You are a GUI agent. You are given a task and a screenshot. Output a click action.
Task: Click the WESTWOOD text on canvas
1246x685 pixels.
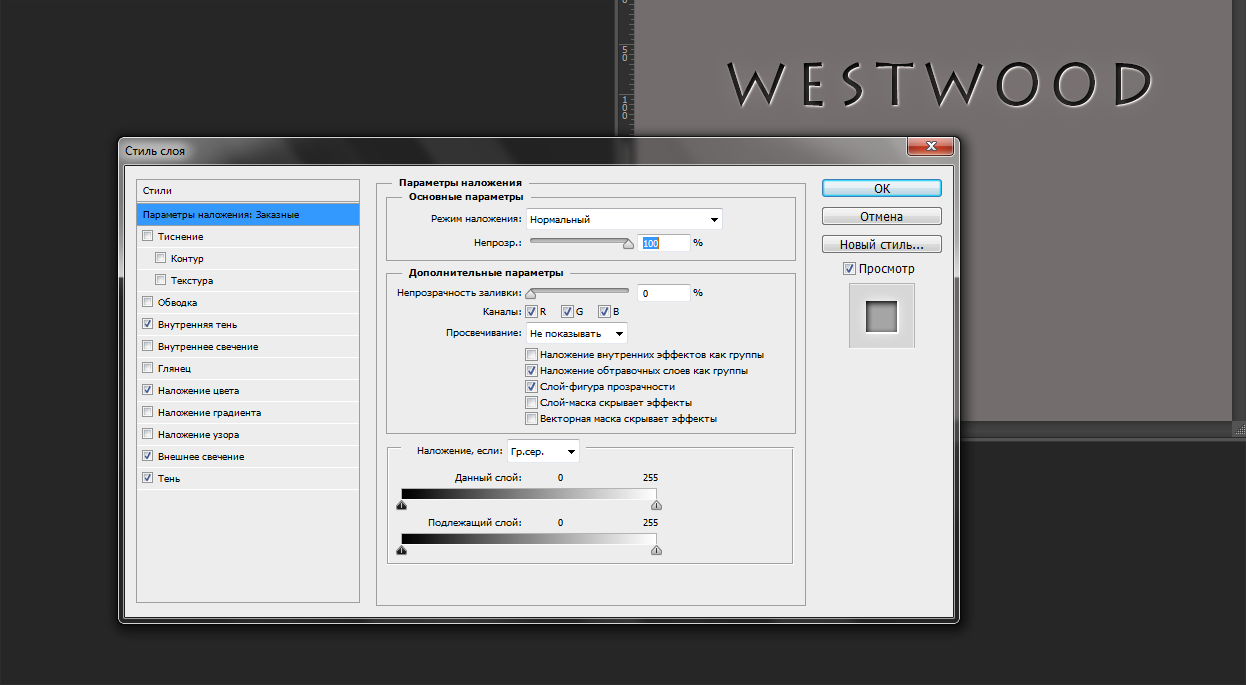[939, 85]
